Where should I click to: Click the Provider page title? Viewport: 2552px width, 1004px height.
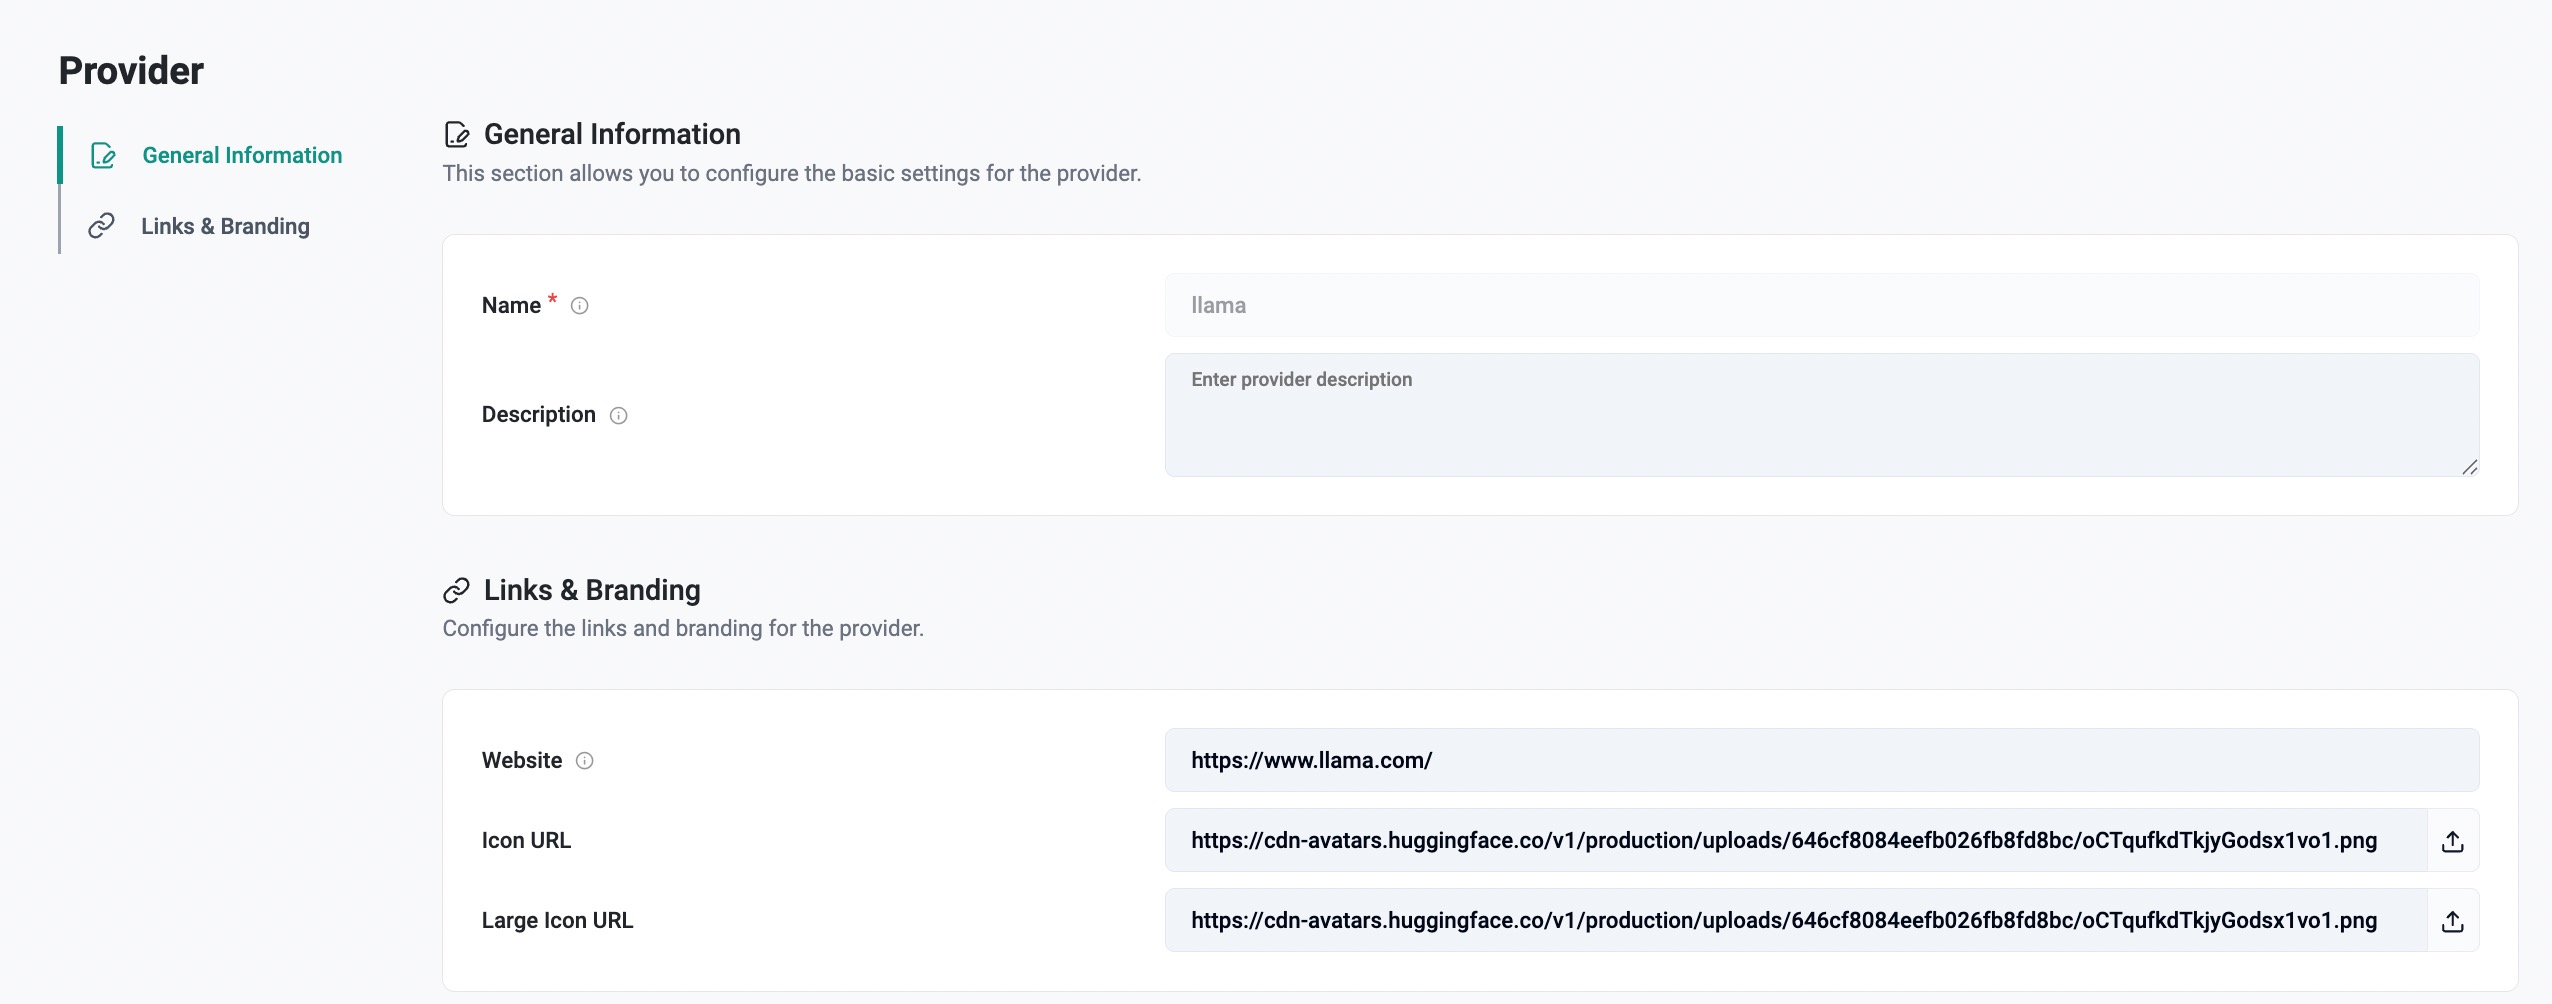(131, 71)
